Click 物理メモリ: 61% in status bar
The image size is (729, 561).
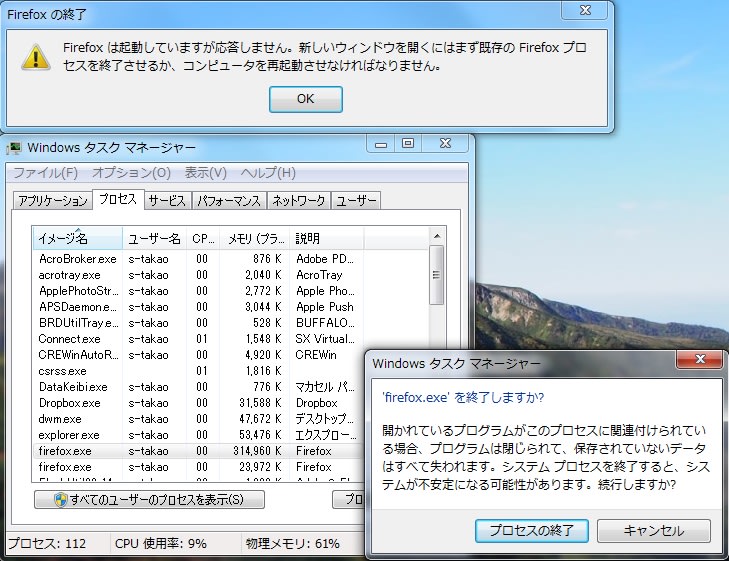pos(292,543)
